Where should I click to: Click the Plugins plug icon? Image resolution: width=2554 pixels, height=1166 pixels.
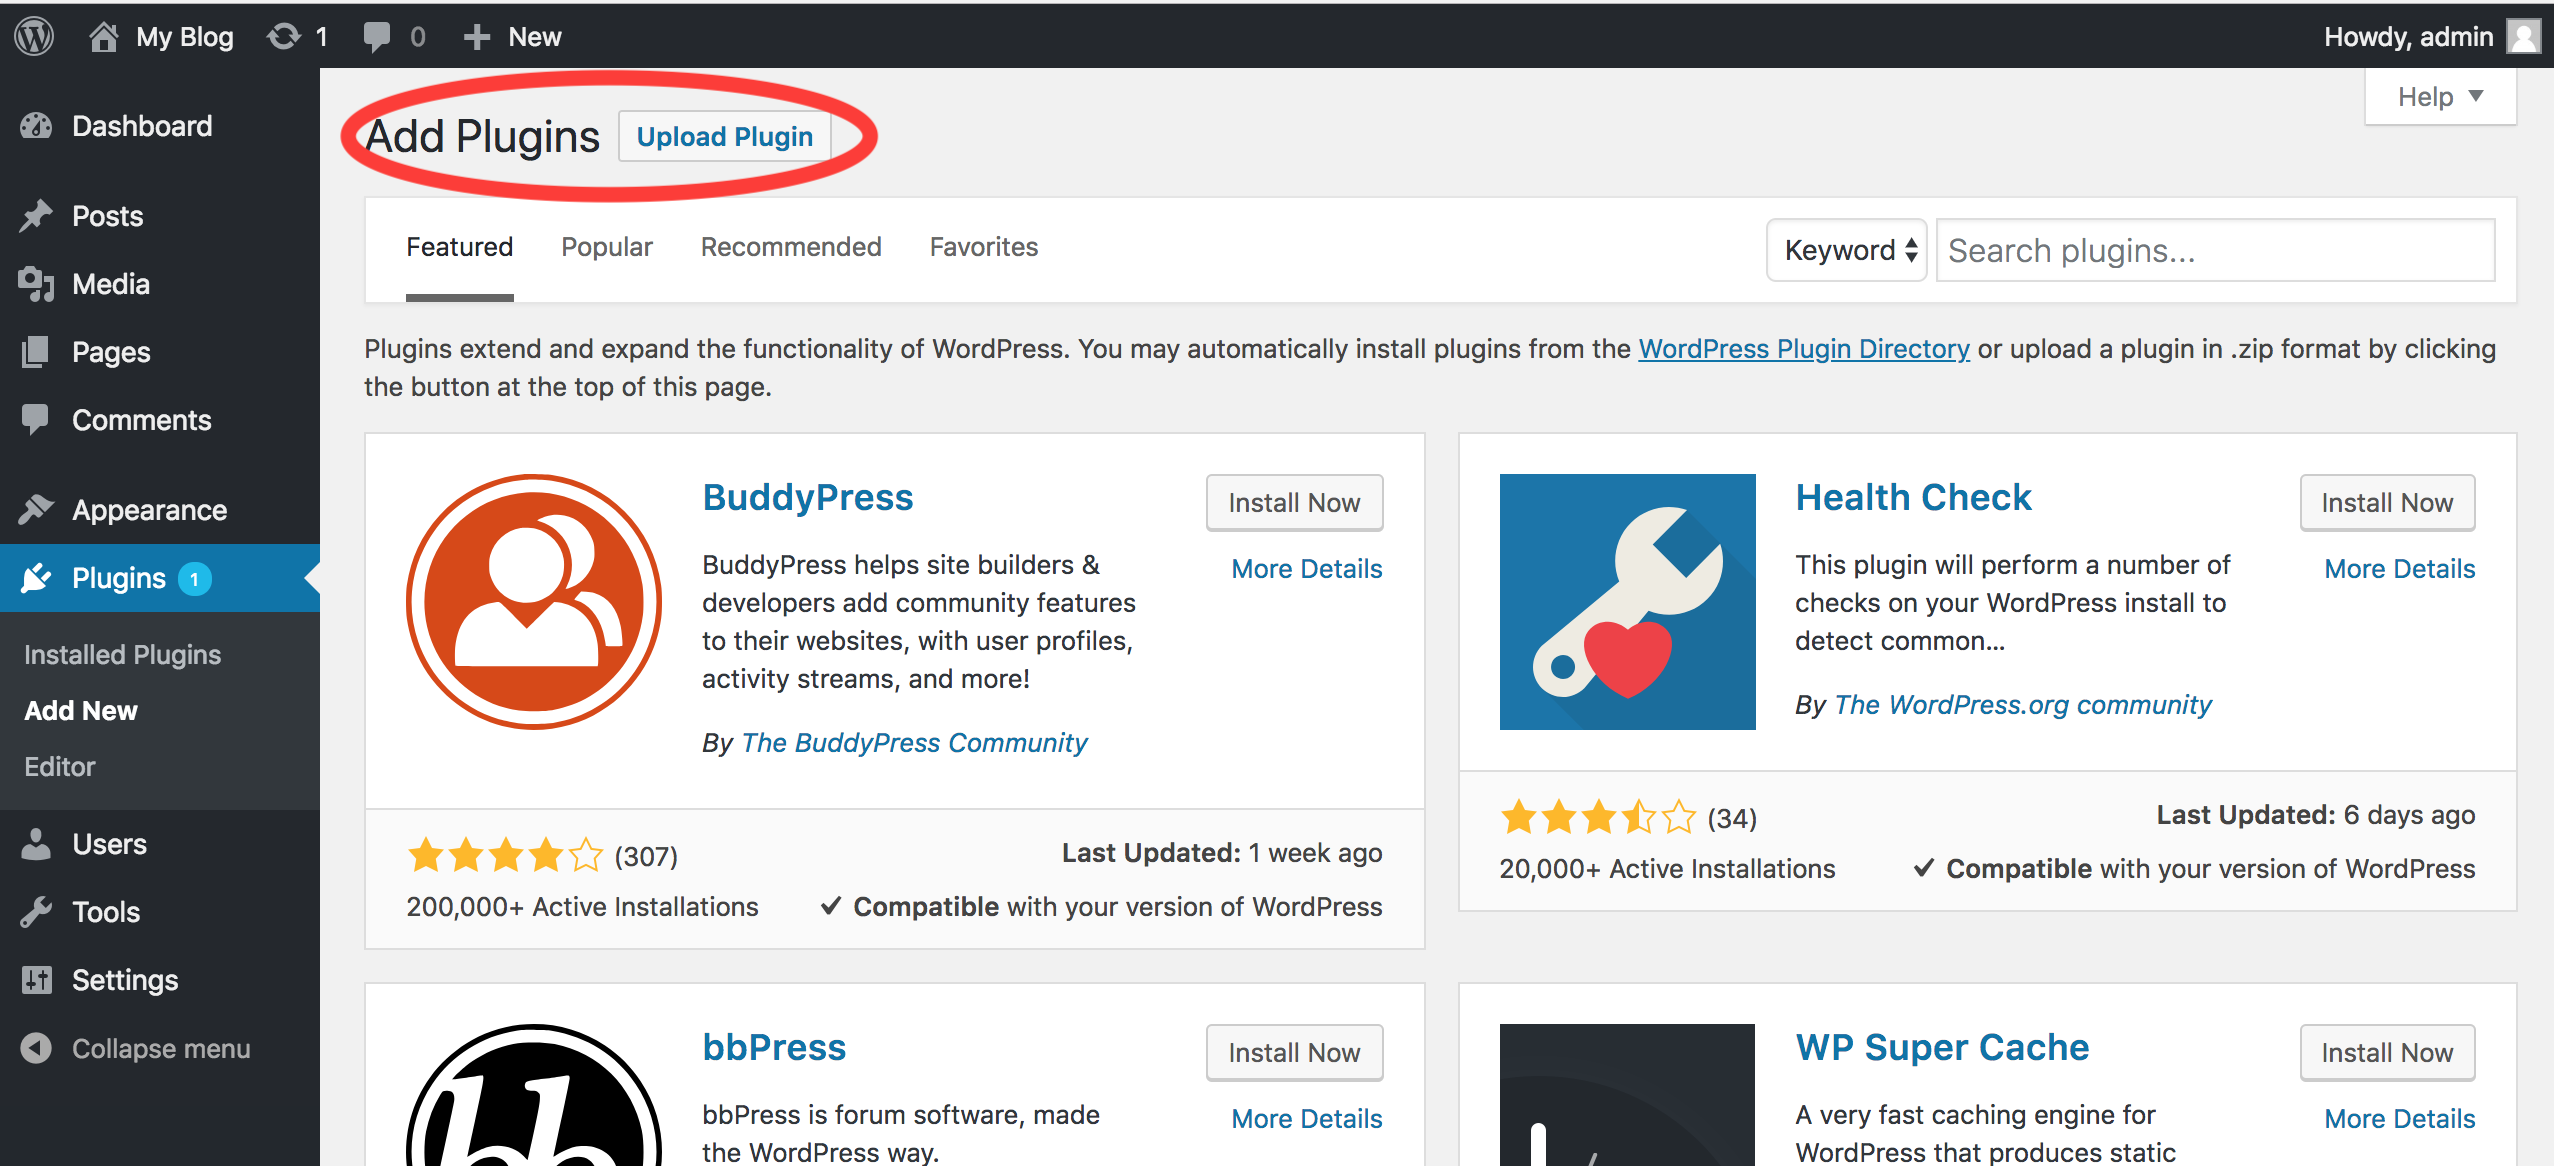[x=36, y=578]
